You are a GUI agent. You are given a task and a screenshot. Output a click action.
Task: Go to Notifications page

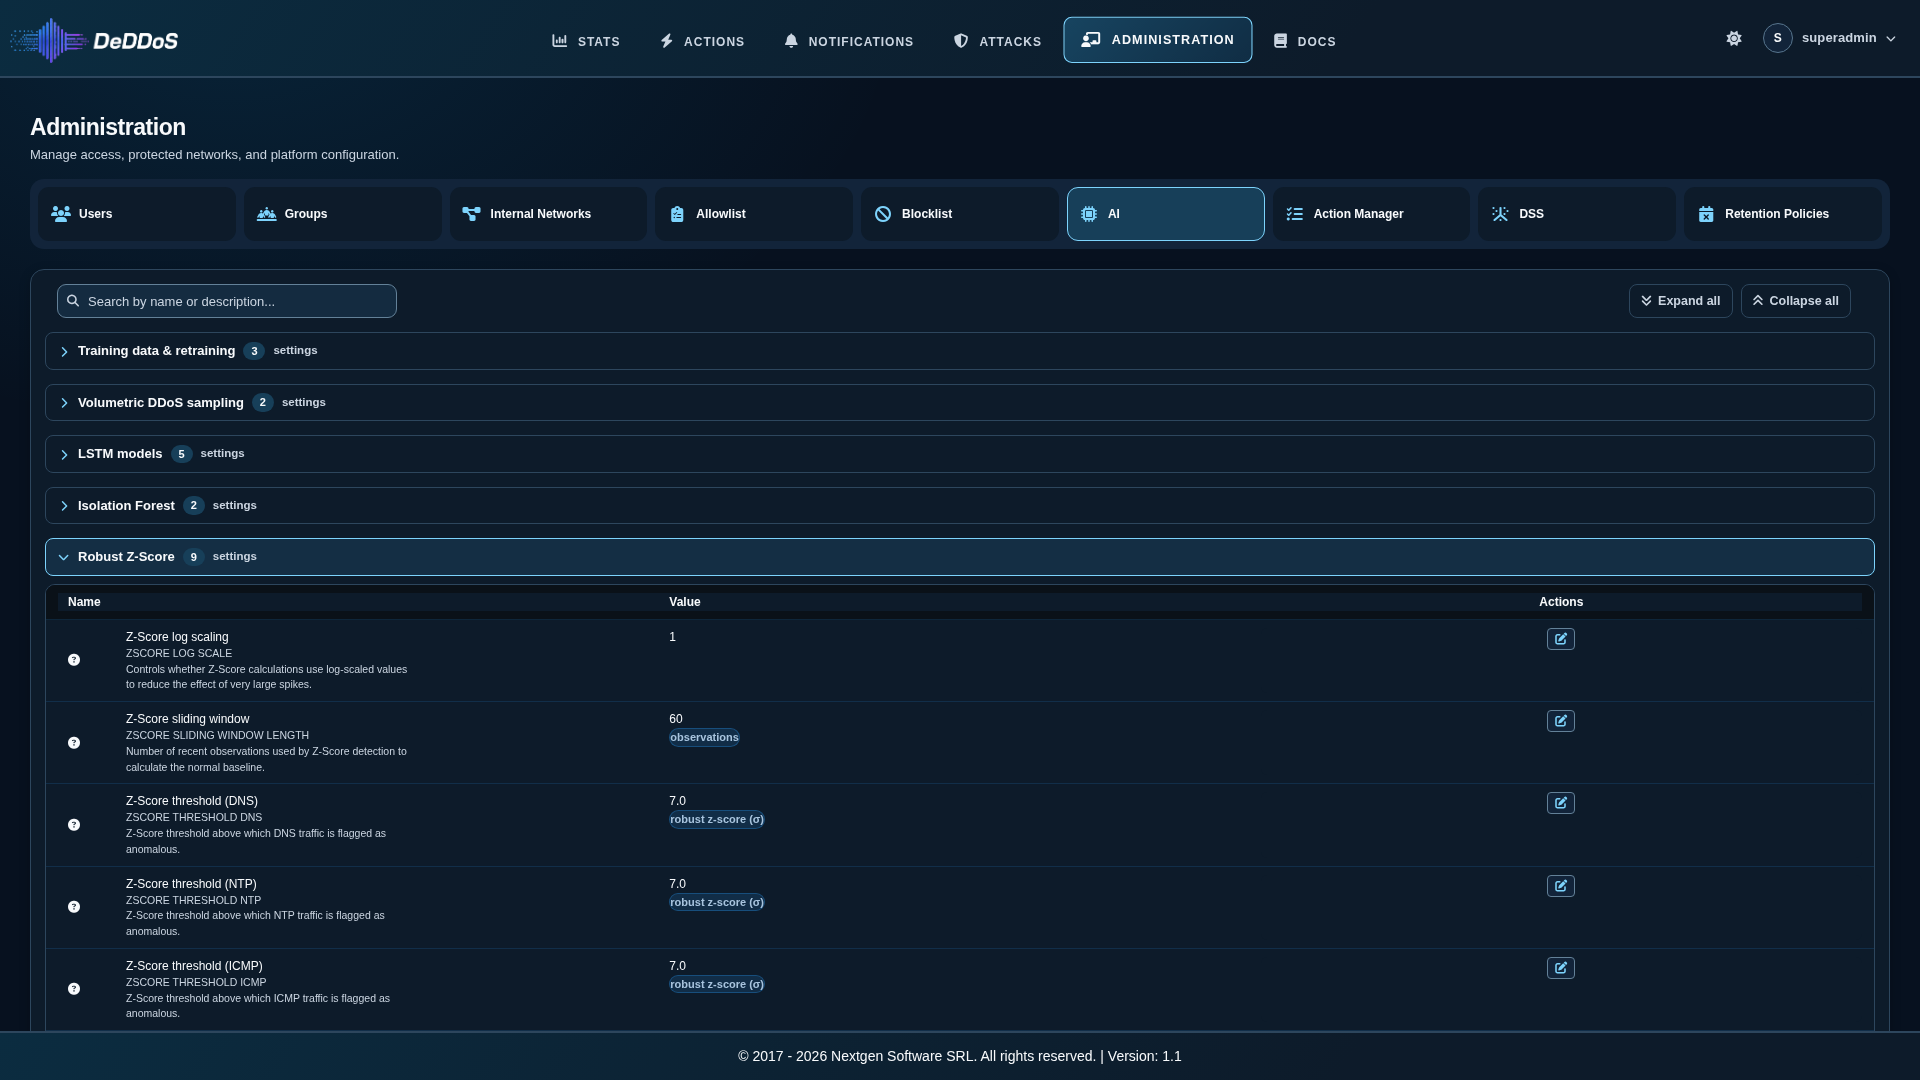tap(849, 41)
